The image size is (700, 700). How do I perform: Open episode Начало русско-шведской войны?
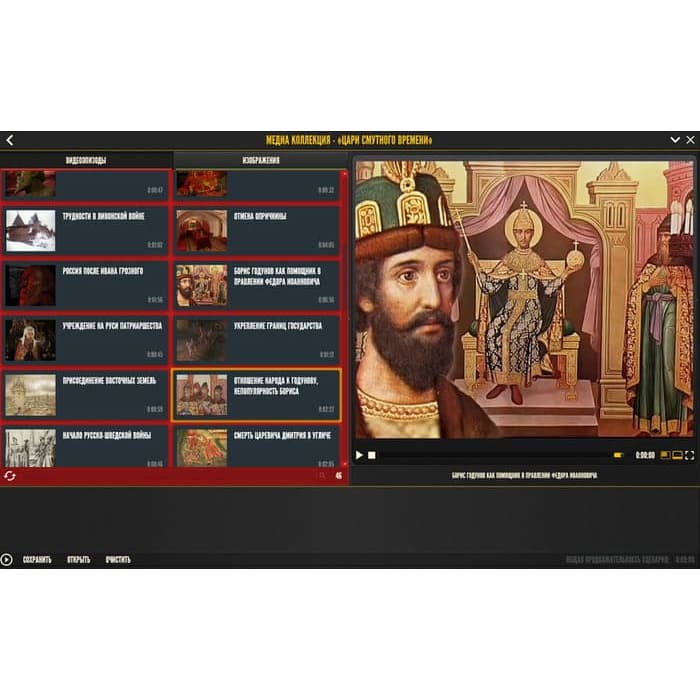point(85,447)
